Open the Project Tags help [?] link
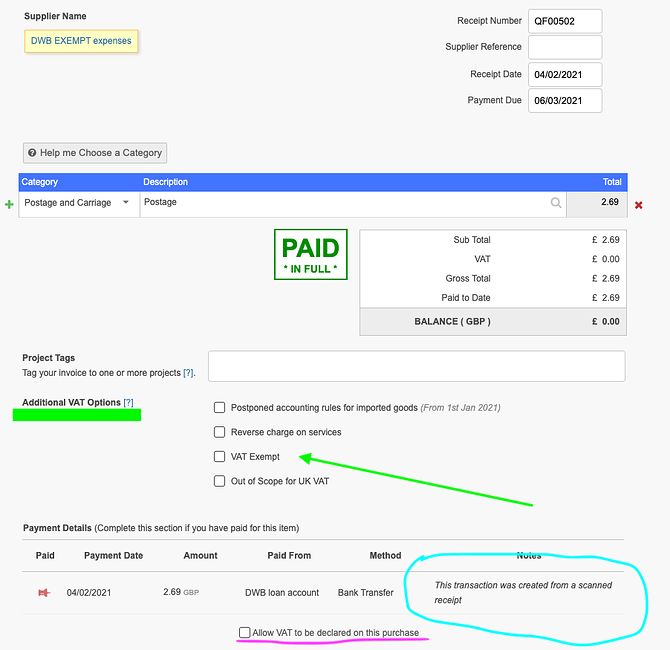The width and height of the screenshot is (670, 650). (x=188, y=373)
